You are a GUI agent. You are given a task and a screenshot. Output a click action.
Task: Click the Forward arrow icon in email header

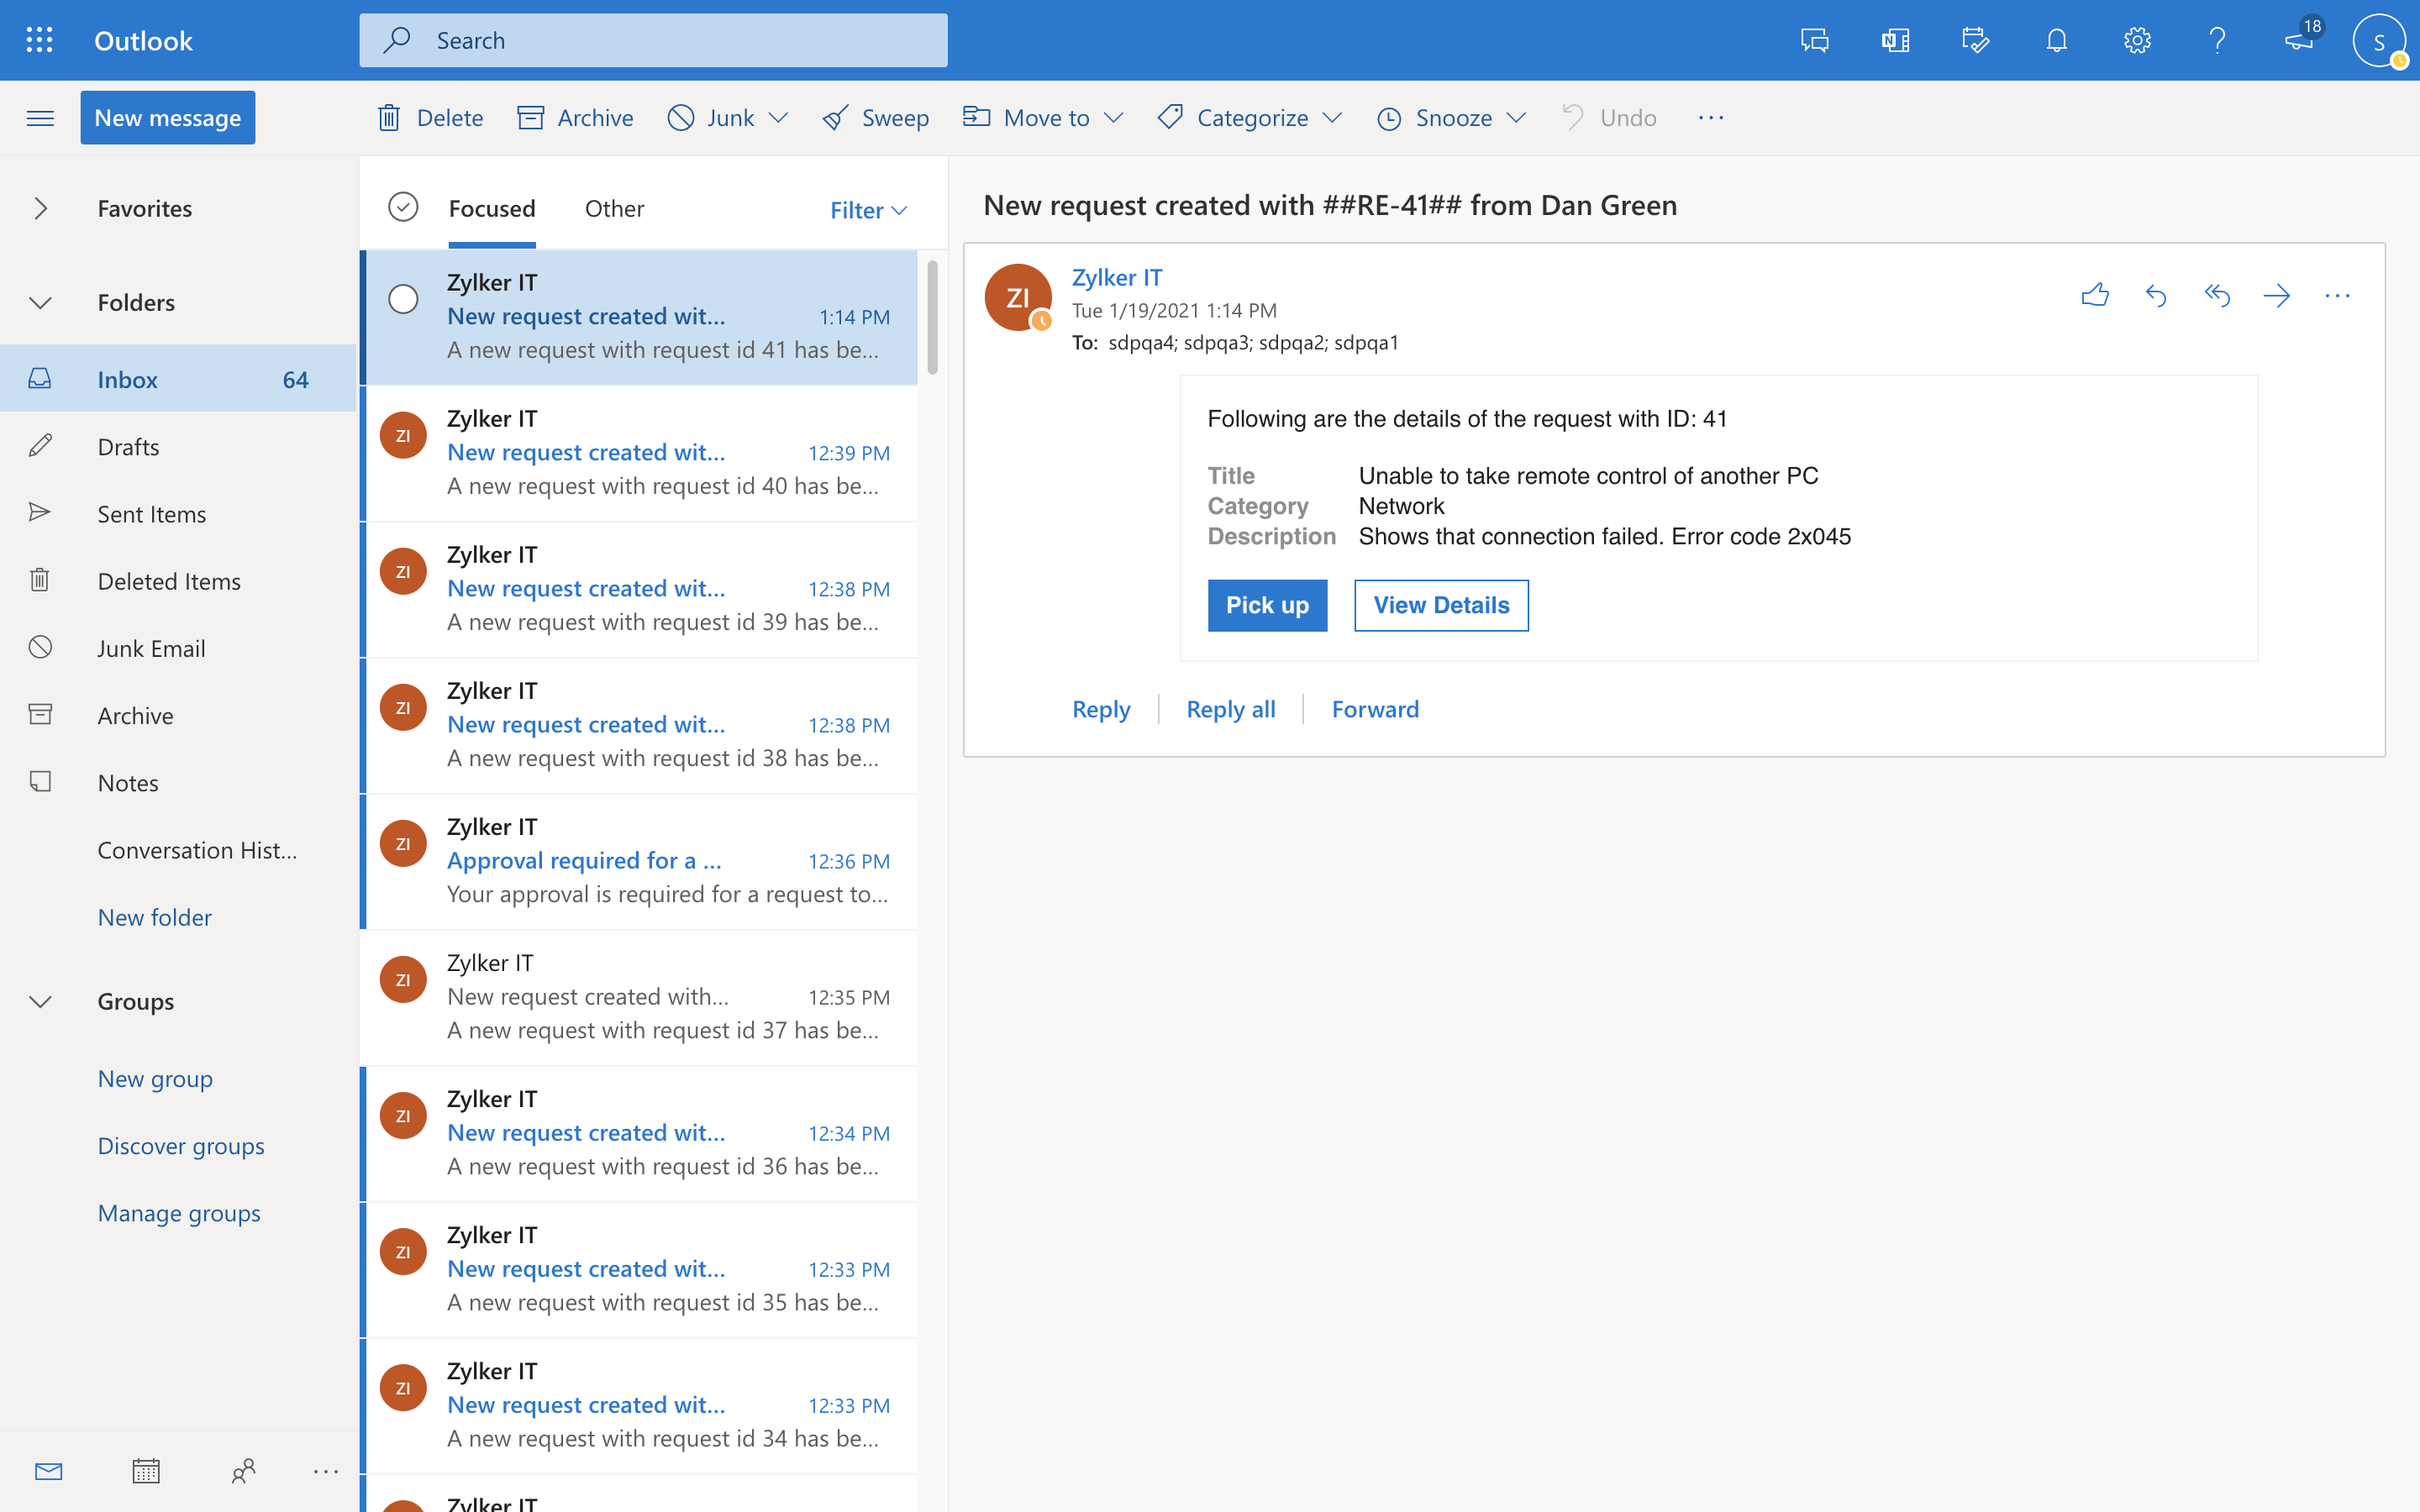(x=2276, y=295)
